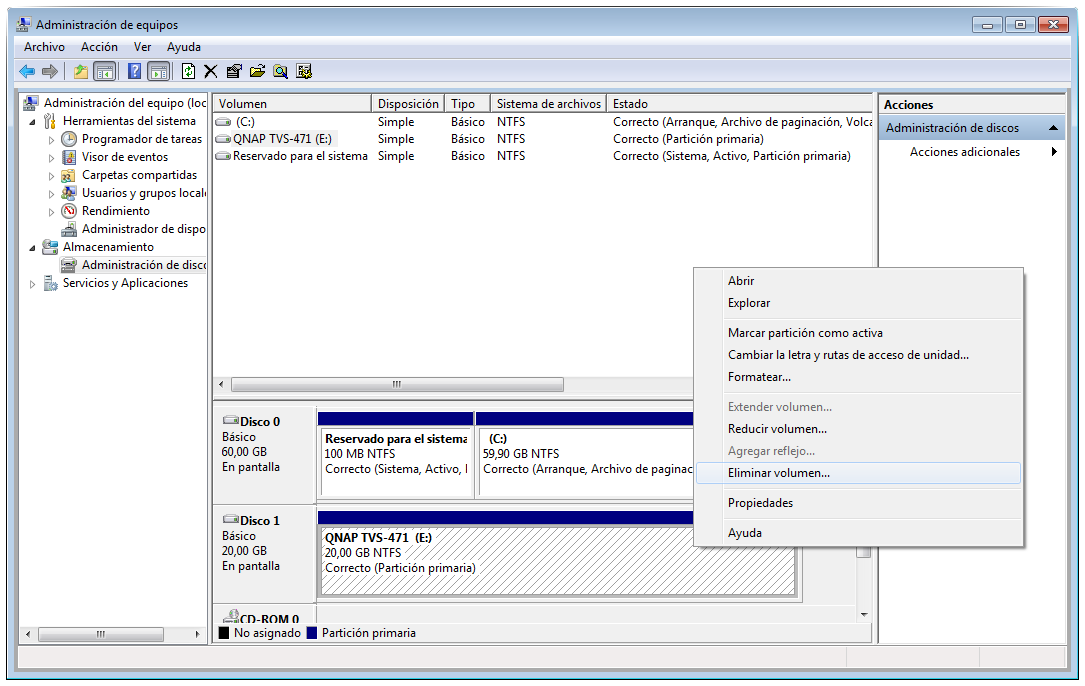Click the Herramientas del sistema tools icon
Viewport: 1085px width, 686px height.
(50, 121)
